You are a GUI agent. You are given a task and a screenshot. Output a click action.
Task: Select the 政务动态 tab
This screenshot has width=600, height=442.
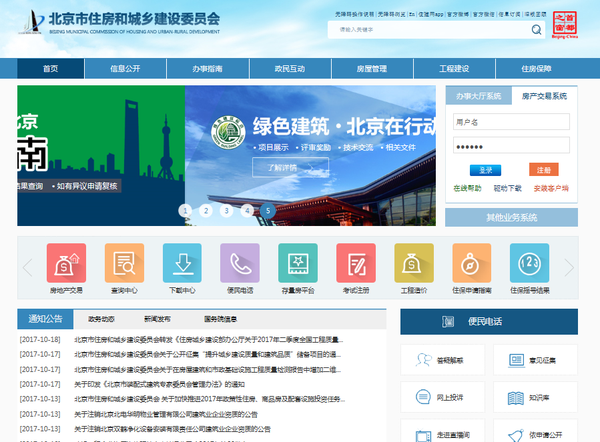(101, 319)
